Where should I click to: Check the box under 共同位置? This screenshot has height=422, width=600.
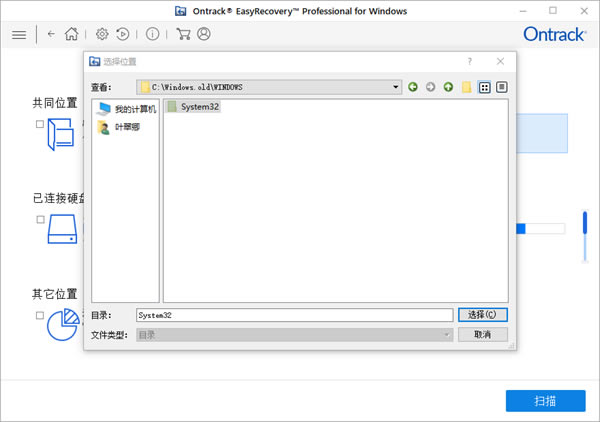pos(40,124)
